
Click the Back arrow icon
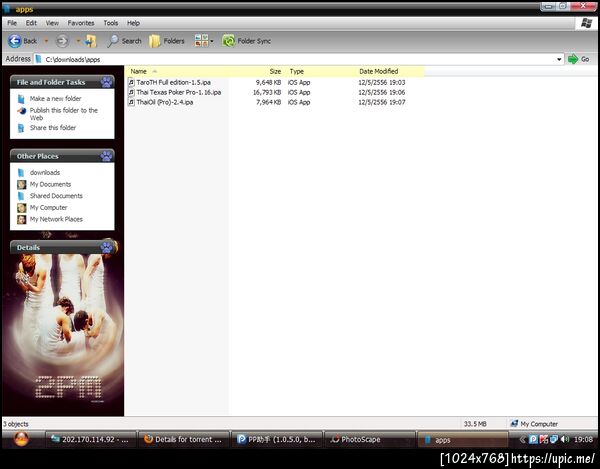tap(15, 41)
